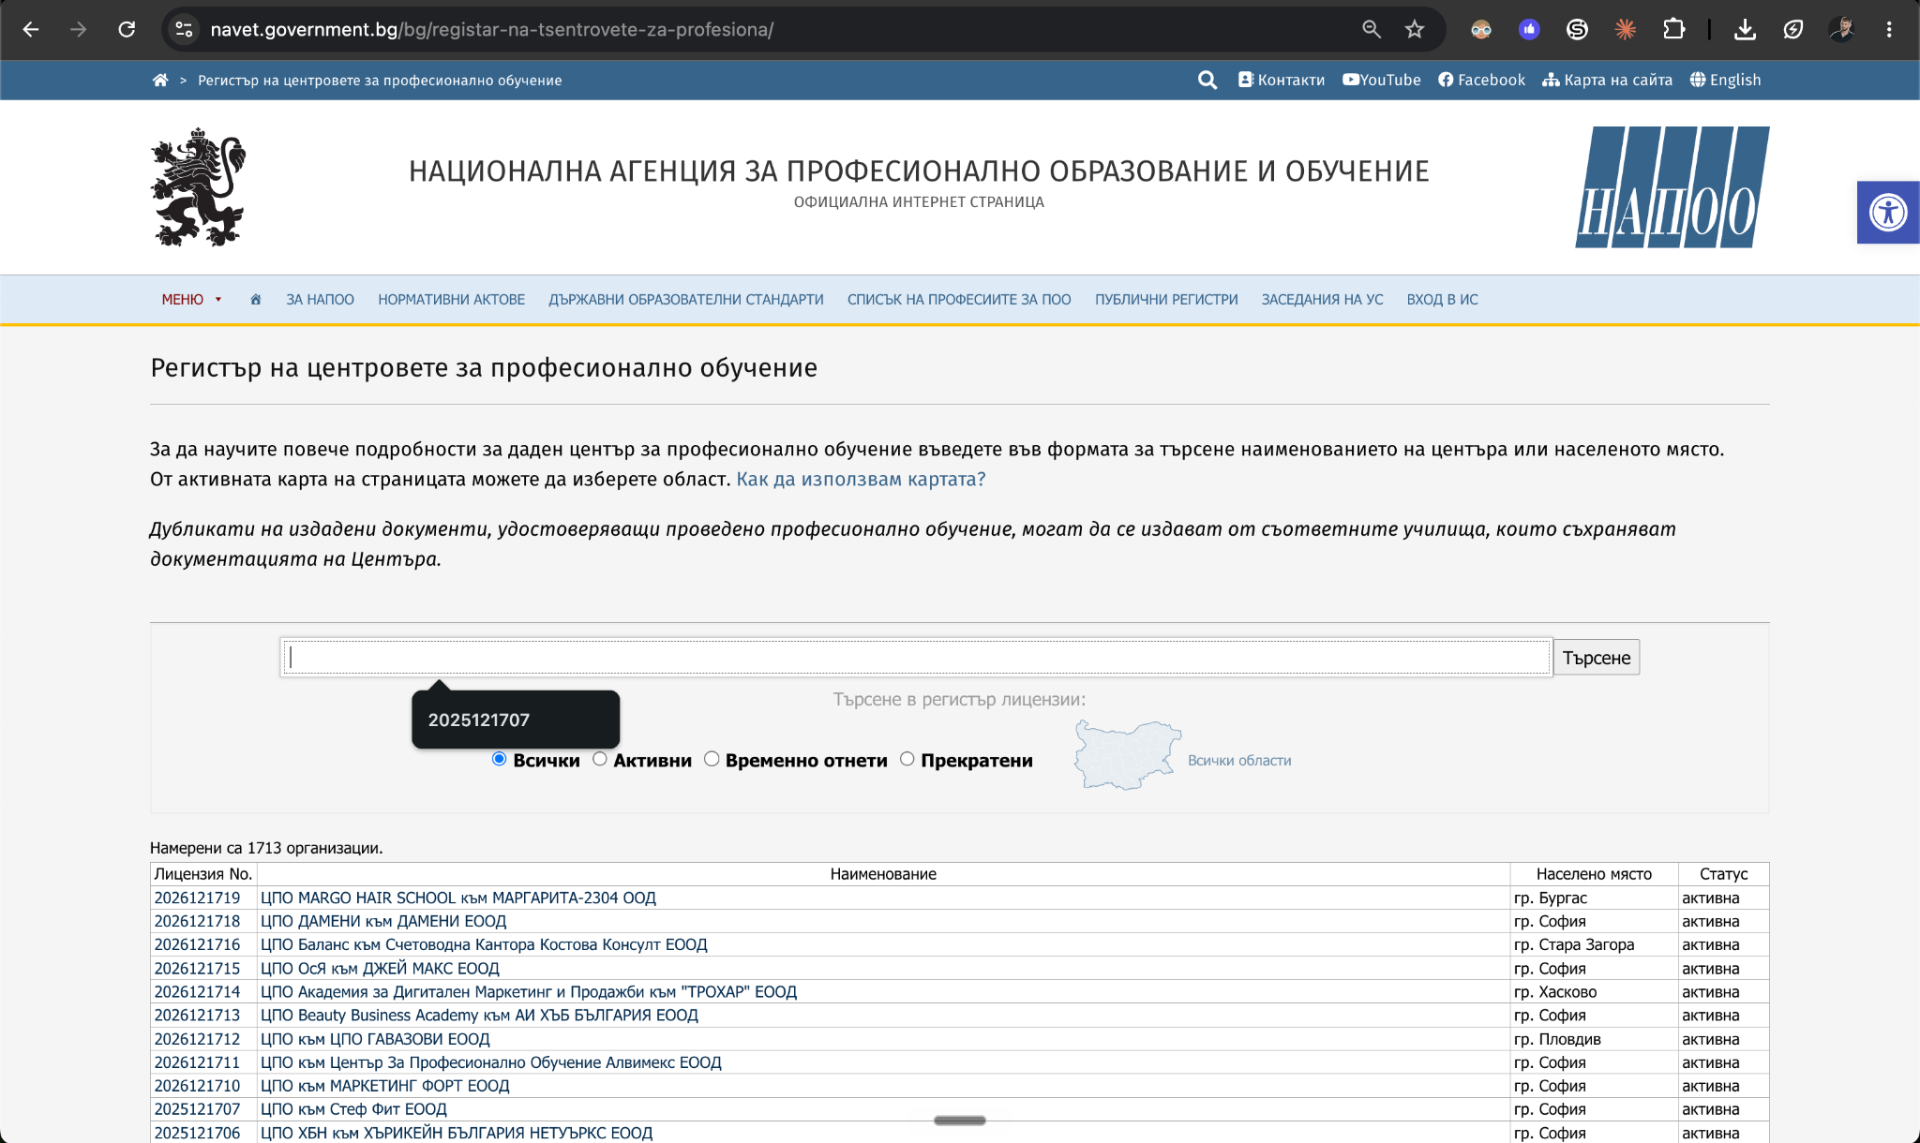Open ПУБЛИЧНИ РЕГИСТРИ menu item
The image size is (1920, 1143).
click(1166, 299)
